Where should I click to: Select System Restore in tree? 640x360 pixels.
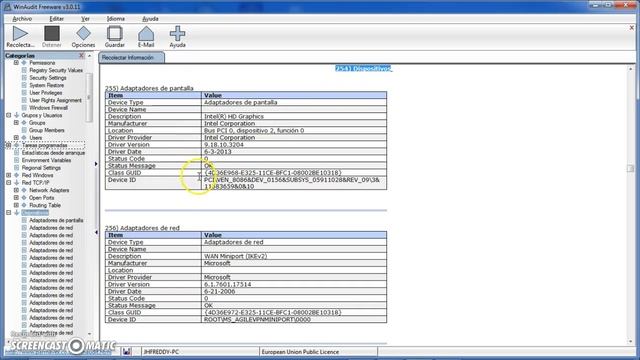(47, 85)
